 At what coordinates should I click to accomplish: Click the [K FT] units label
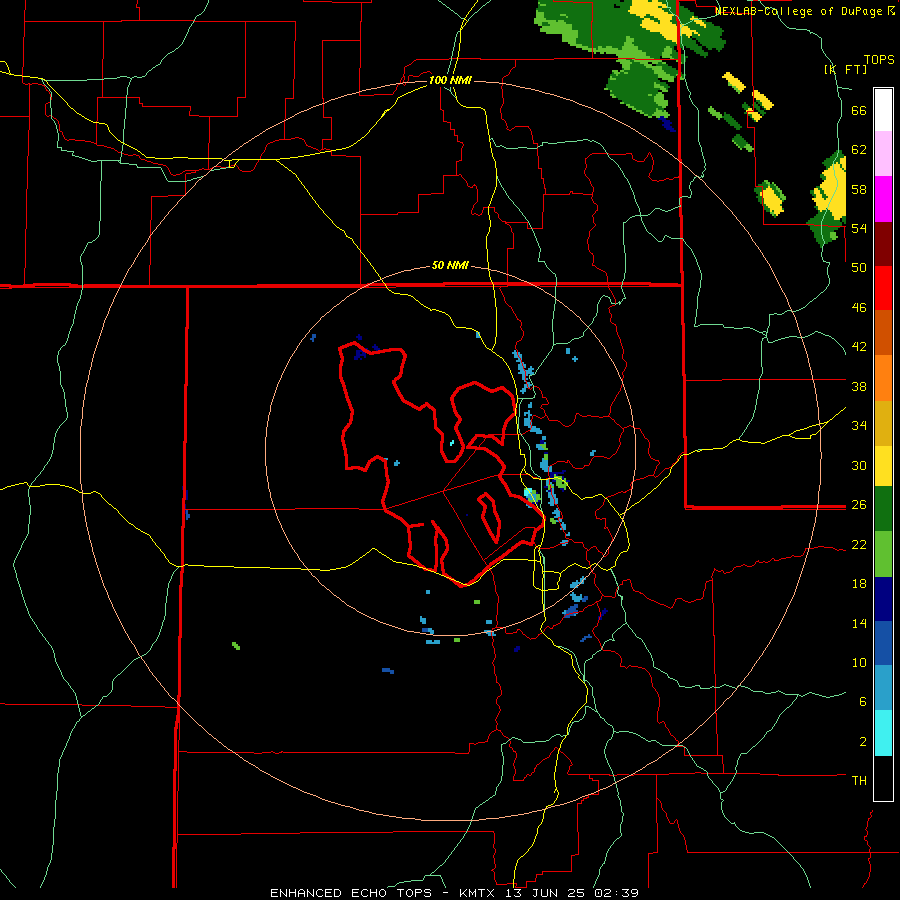click(x=845, y=69)
